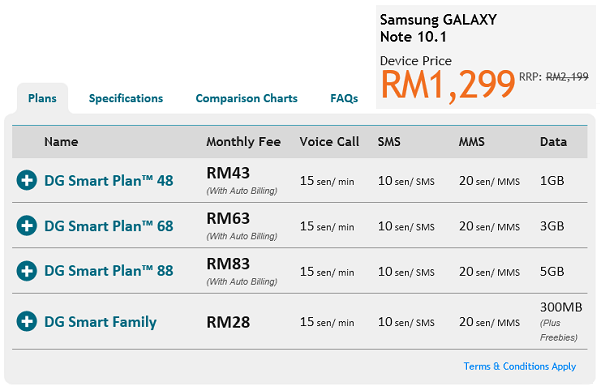Select the DG Smart Plan 88 name
This screenshot has width=600, height=389.
click(109, 271)
